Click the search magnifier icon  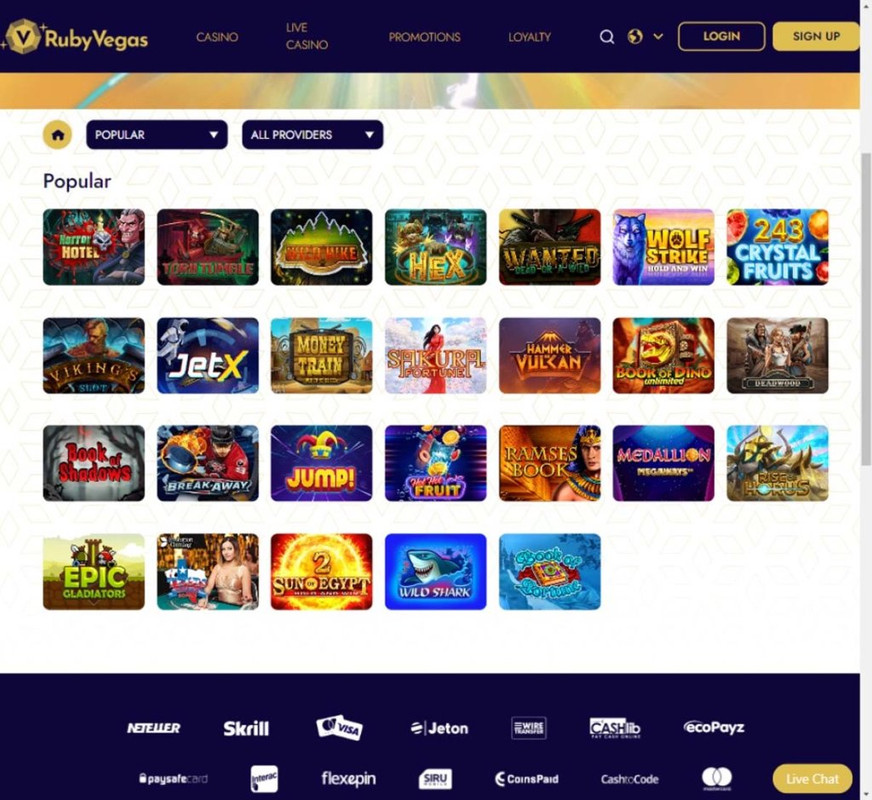[607, 37]
